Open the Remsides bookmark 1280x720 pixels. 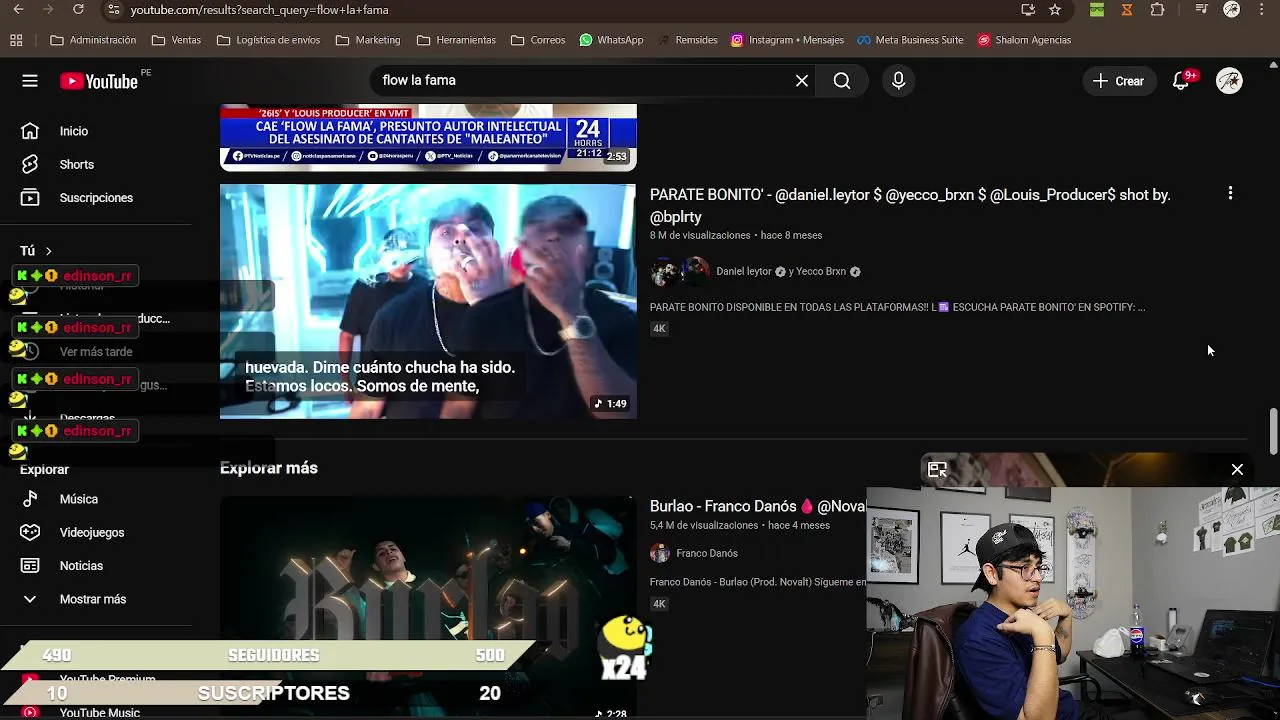click(687, 40)
